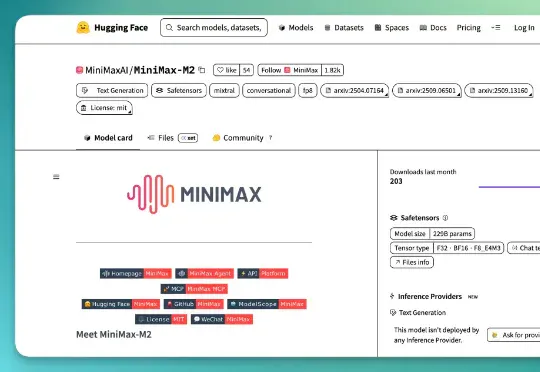The width and height of the screenshot is (540, 372).
Task: Follow the MiniMax organization
Action: [x=289, y=70]
